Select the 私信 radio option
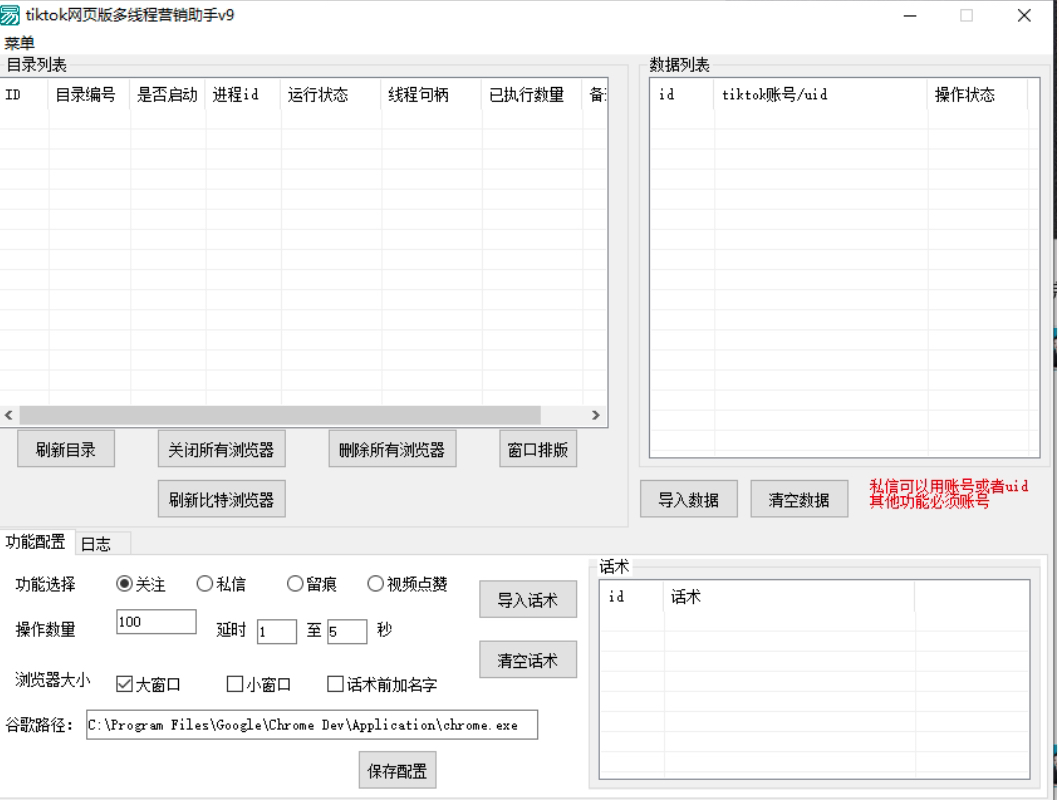Viewport: 1059px width, 800px height. 204,584
